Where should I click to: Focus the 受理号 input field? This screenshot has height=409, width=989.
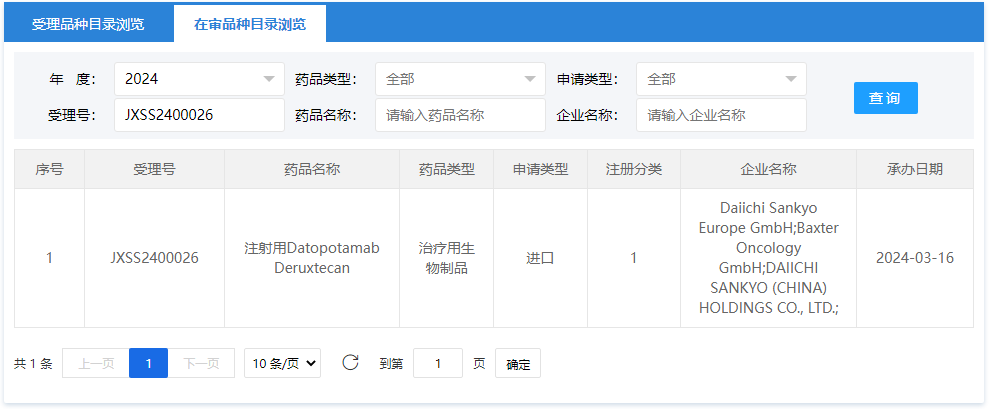click(x=199, y=115)
